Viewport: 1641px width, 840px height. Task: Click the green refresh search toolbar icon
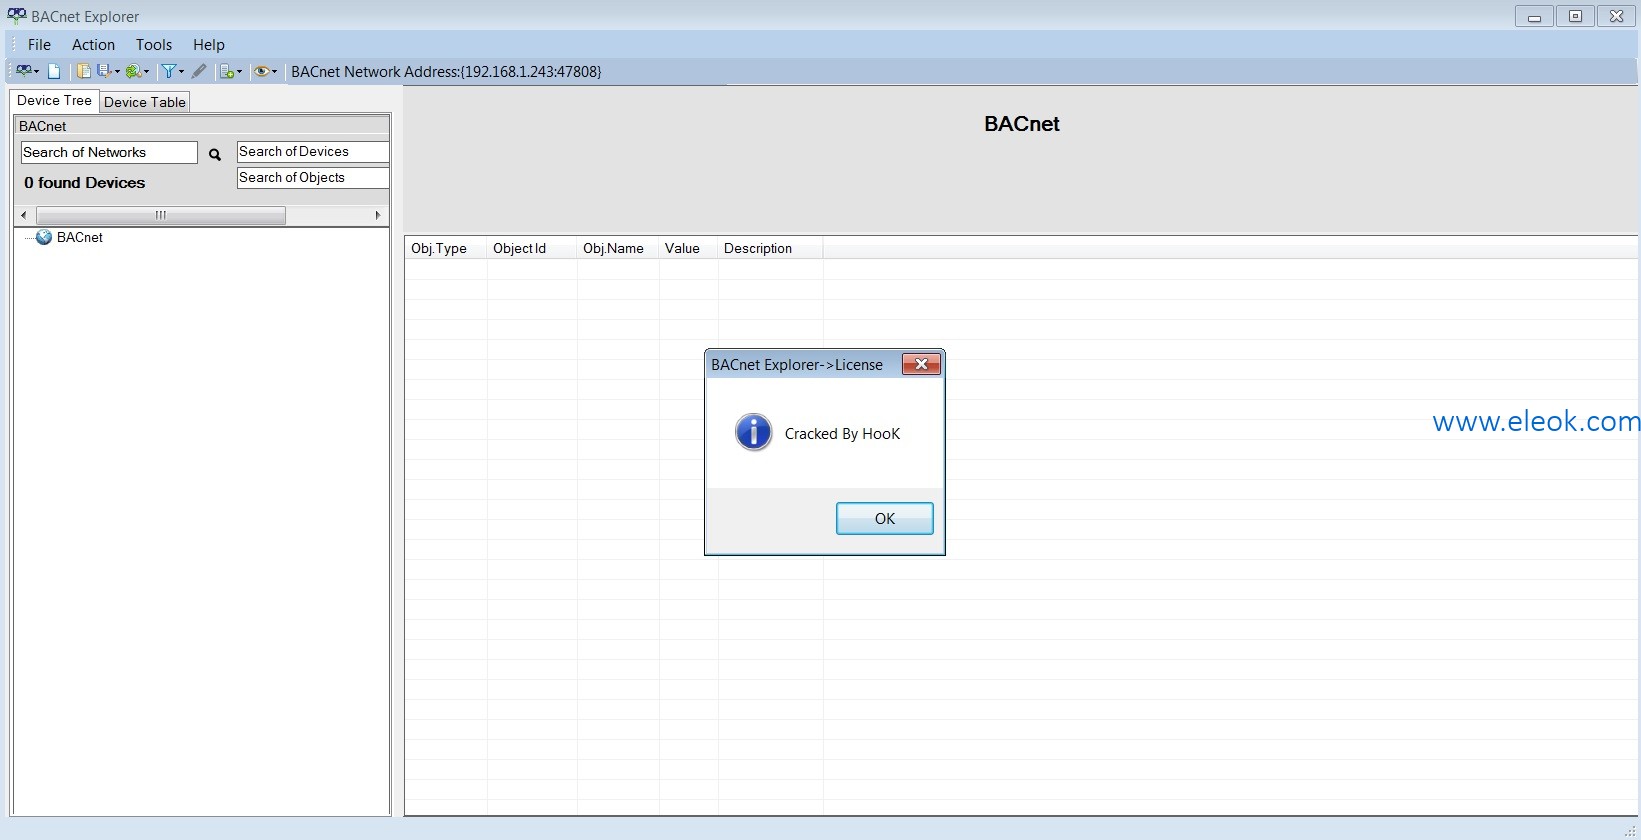(132, 71)
